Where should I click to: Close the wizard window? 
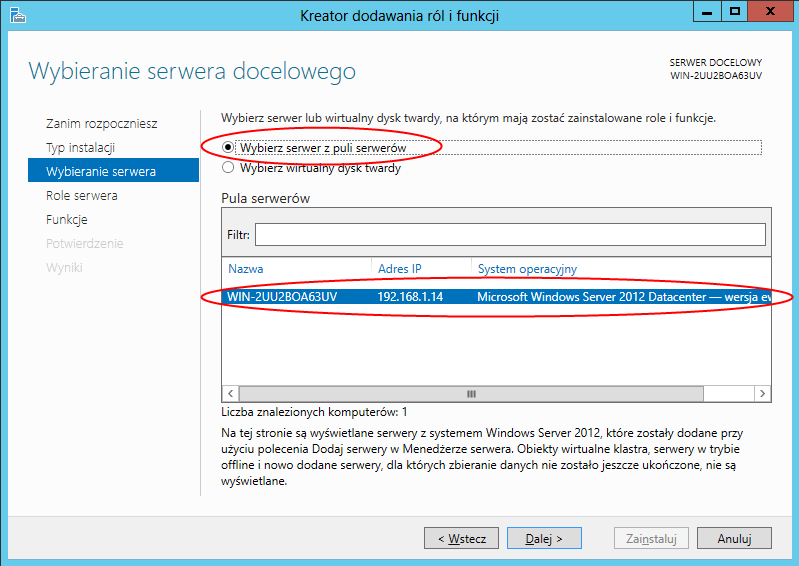click(770, 12)
